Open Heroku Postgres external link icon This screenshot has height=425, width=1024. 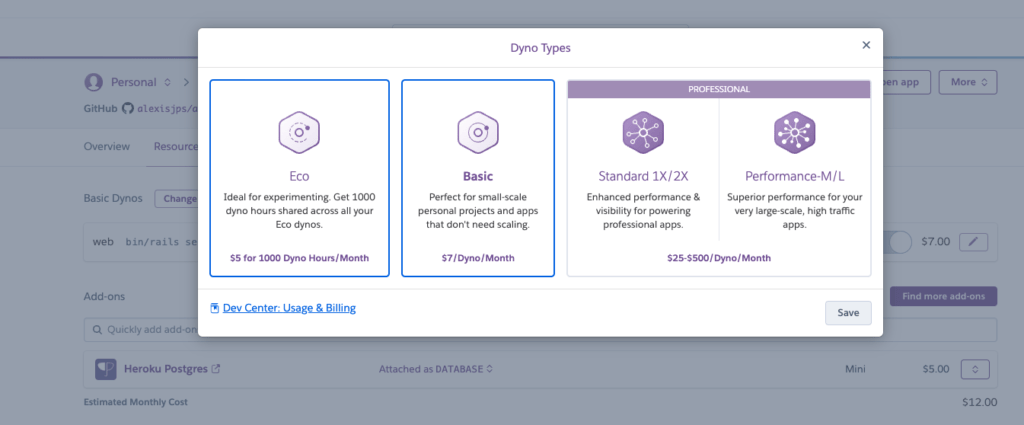click(x=216, y=369)
